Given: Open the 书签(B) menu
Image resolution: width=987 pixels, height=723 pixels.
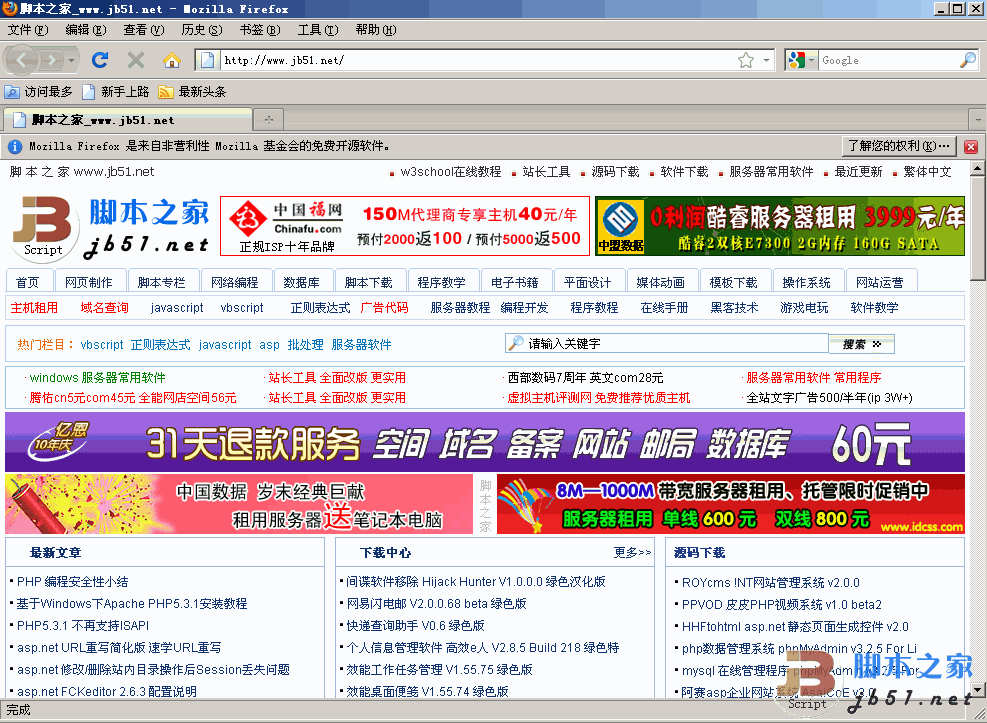Looking at the screenshot, I should (259, 30).
